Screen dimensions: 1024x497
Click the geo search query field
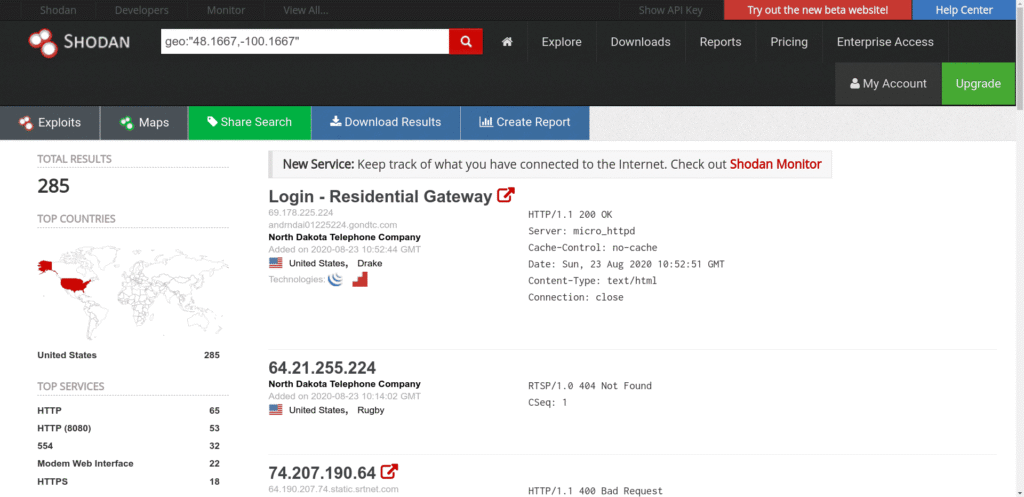305,42
